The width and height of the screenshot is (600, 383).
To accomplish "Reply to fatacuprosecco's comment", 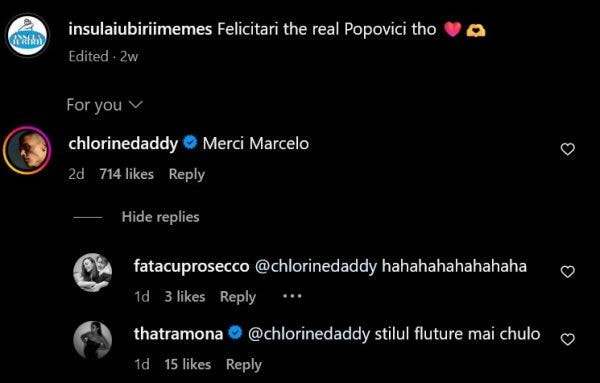I will click(238, 297).
